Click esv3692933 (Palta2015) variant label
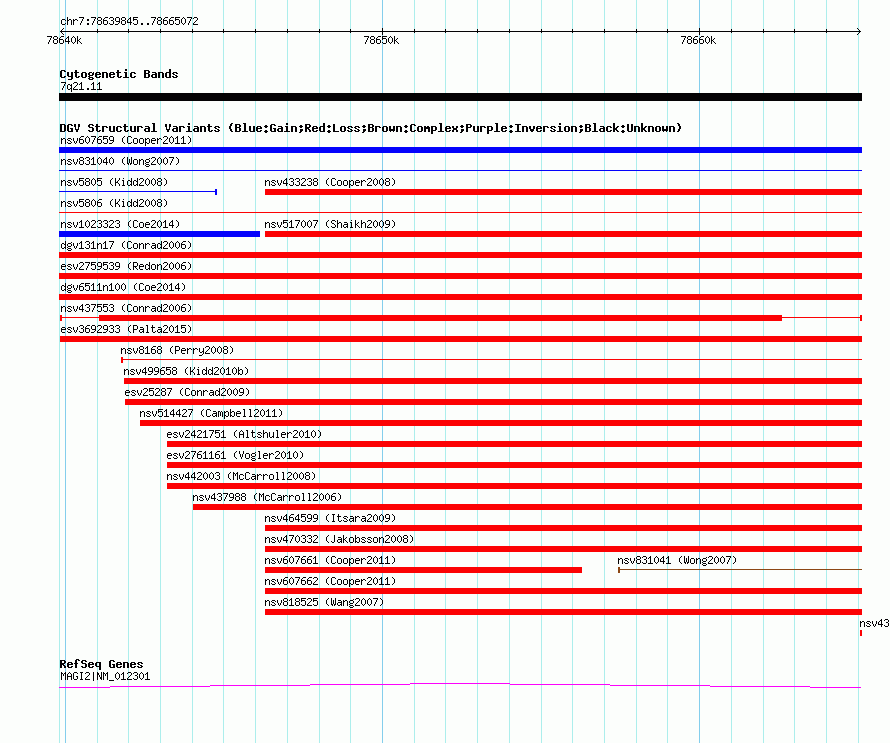The image size is (890, 743). (x=126, y=329)
